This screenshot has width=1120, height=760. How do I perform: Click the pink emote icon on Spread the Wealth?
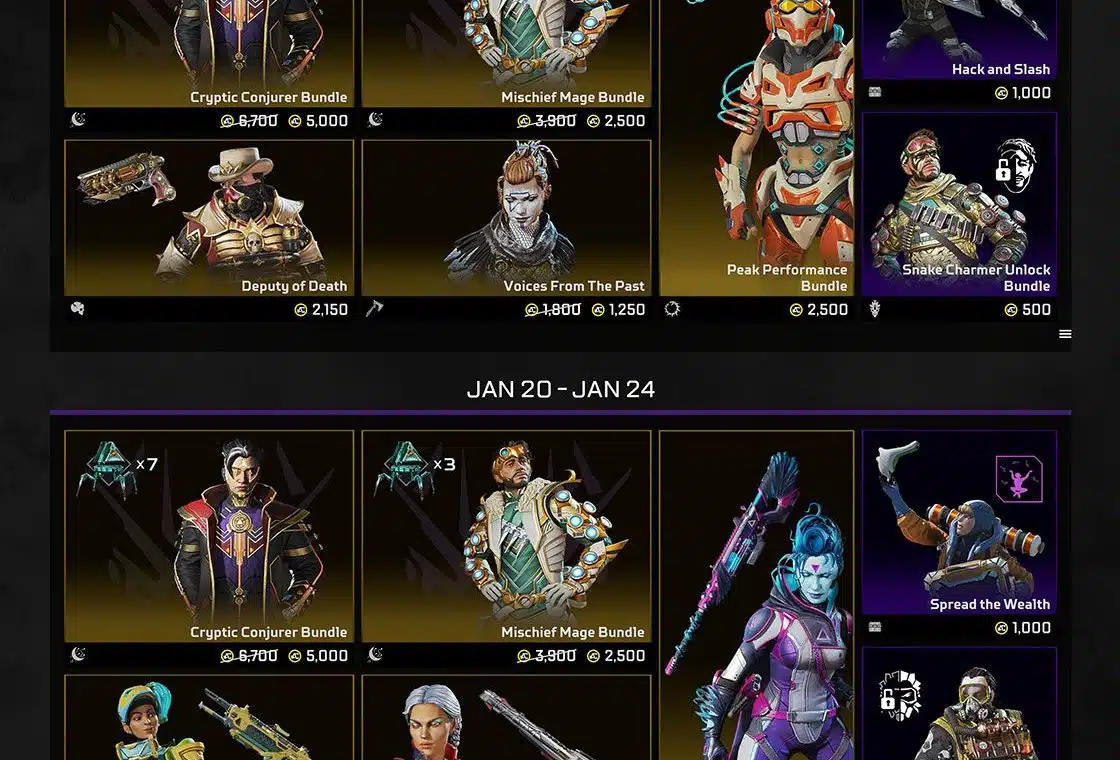click(1019, 479)
